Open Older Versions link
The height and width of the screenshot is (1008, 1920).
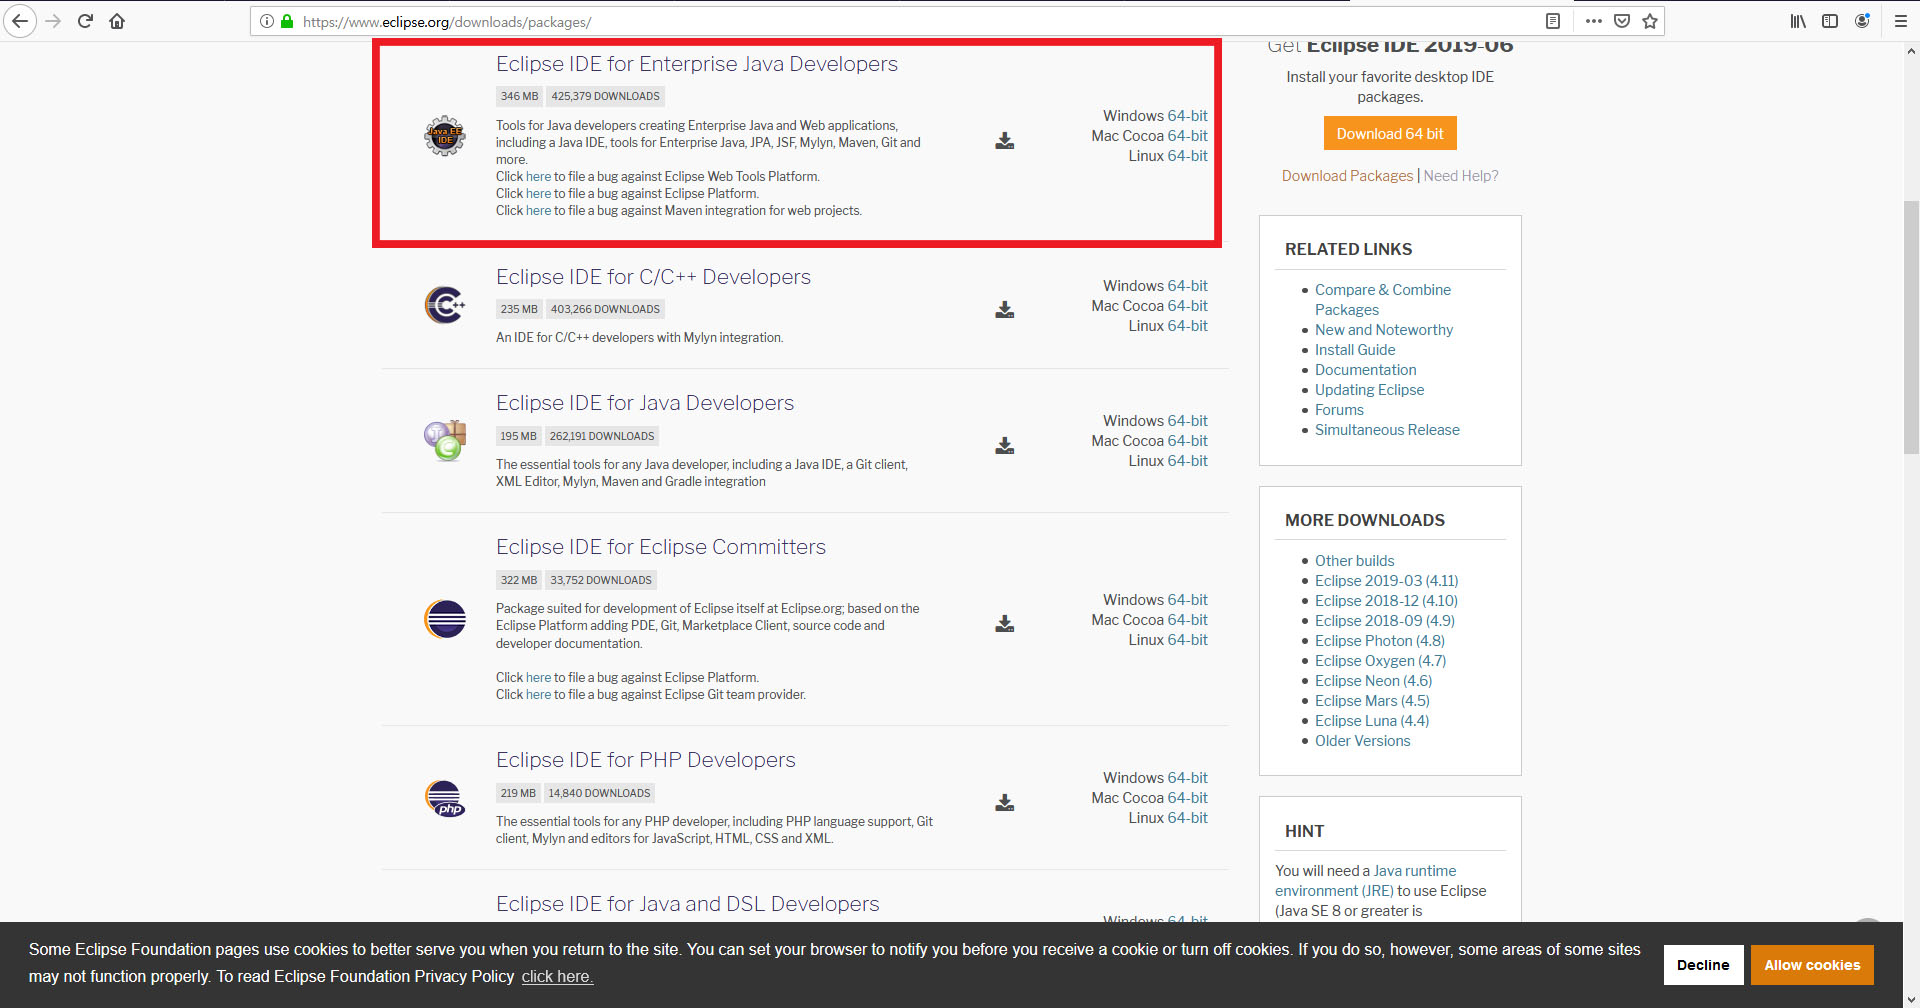point(1362,741)
